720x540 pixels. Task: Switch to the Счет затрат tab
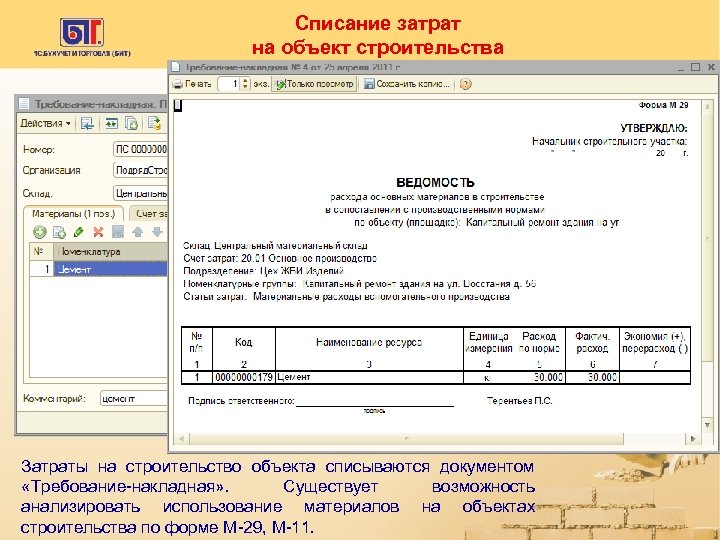point(148,214)
